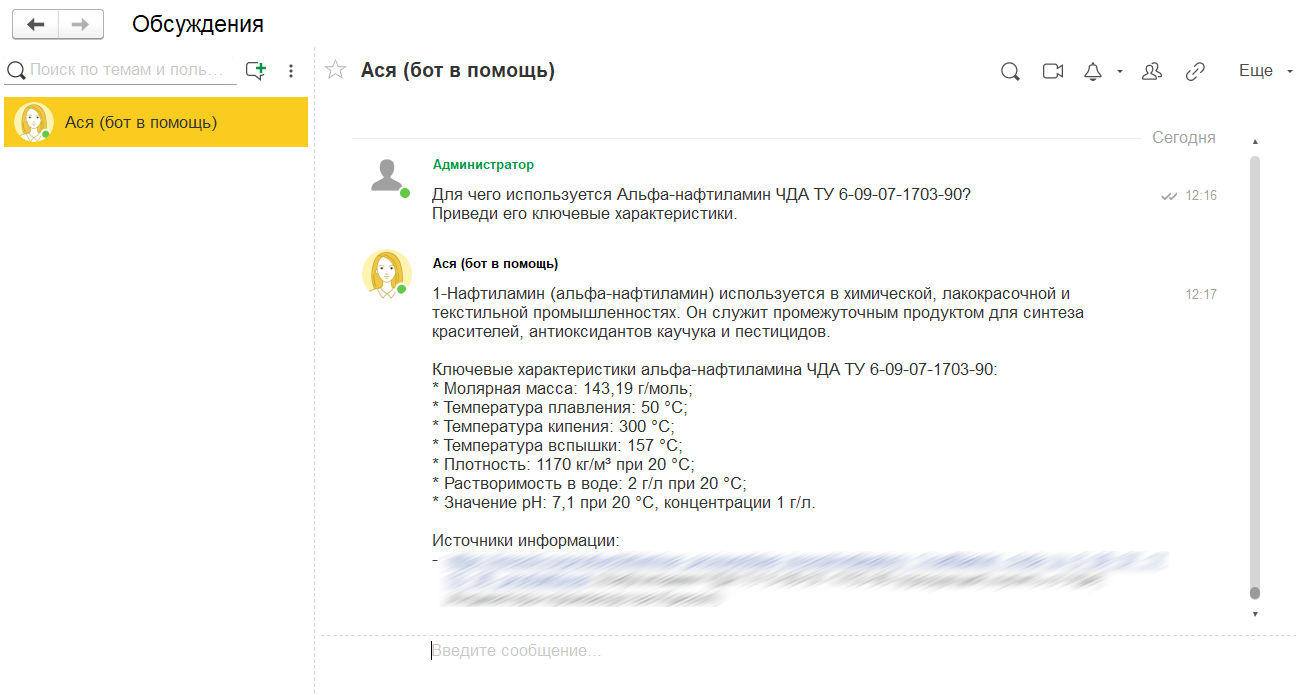Add participants to the conversation
Viewport: 1305px width, 695px height.
[1152, 71]
